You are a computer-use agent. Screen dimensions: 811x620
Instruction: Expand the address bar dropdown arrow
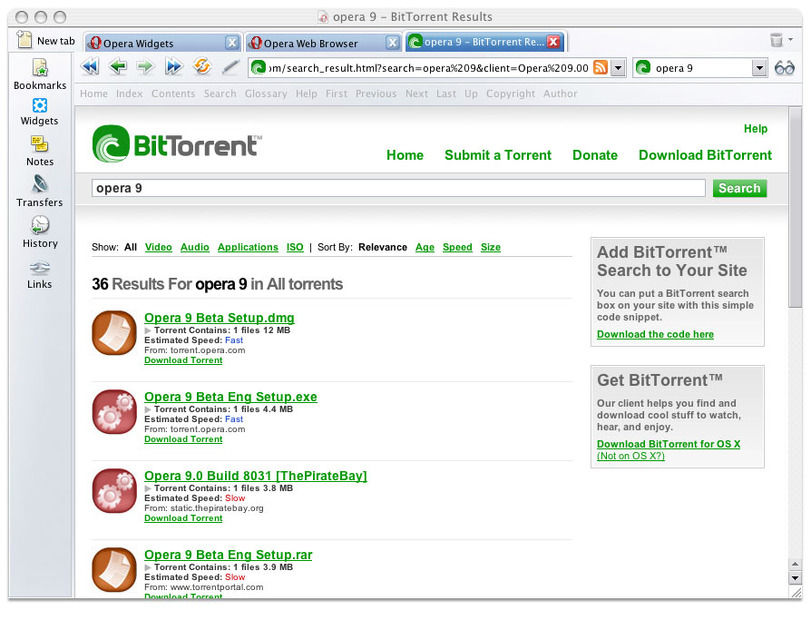pos(618,68)
